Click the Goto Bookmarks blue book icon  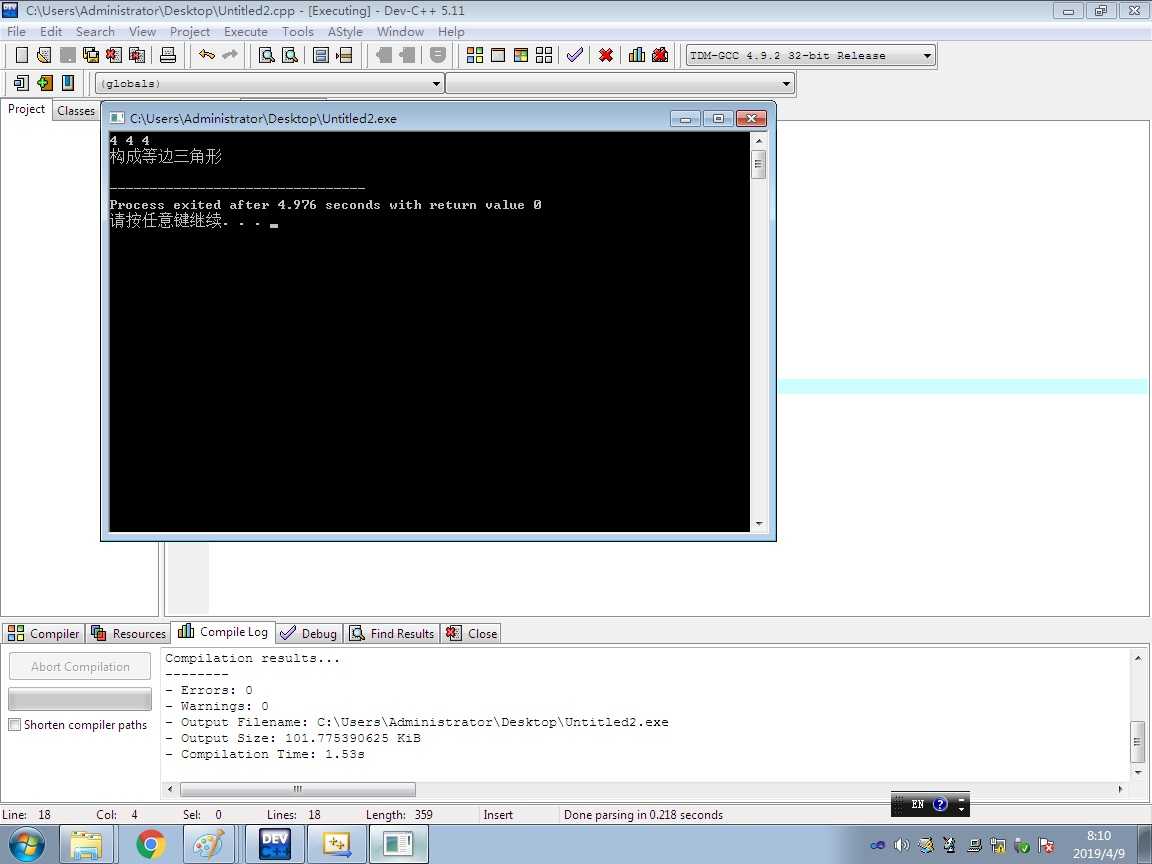tap(68, 83)
